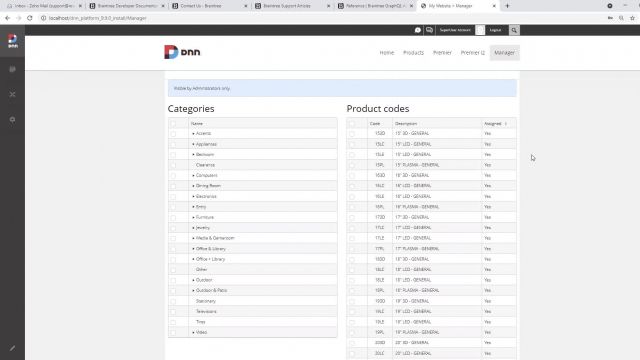
Task: Select the 19" PLASMA - GENERAL description cell
Action: tap(437, 332)
